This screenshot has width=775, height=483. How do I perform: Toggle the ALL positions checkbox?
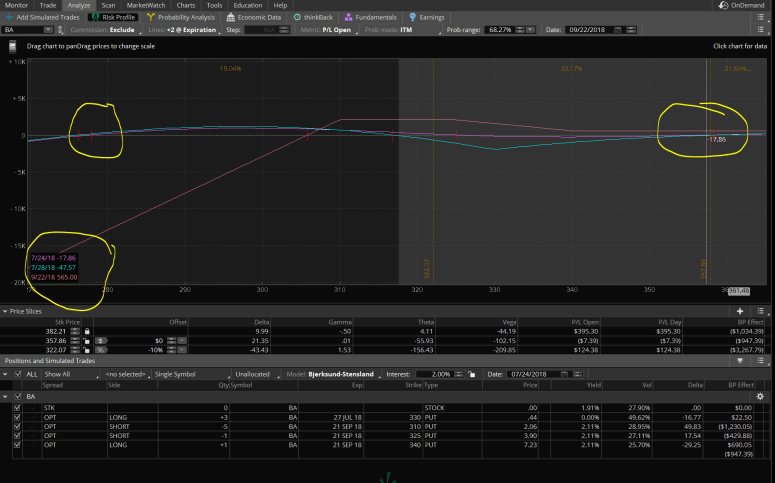click(x=17, y=373)
